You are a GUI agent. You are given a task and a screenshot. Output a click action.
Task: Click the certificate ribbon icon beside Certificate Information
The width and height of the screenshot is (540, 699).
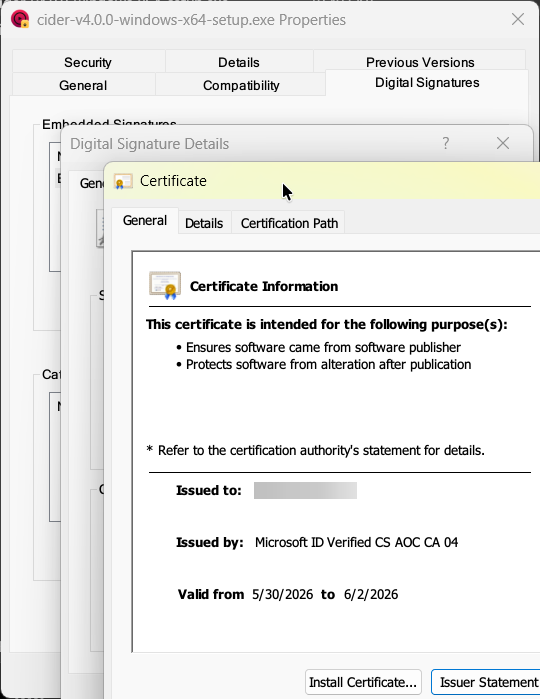(x=165, y=285)
